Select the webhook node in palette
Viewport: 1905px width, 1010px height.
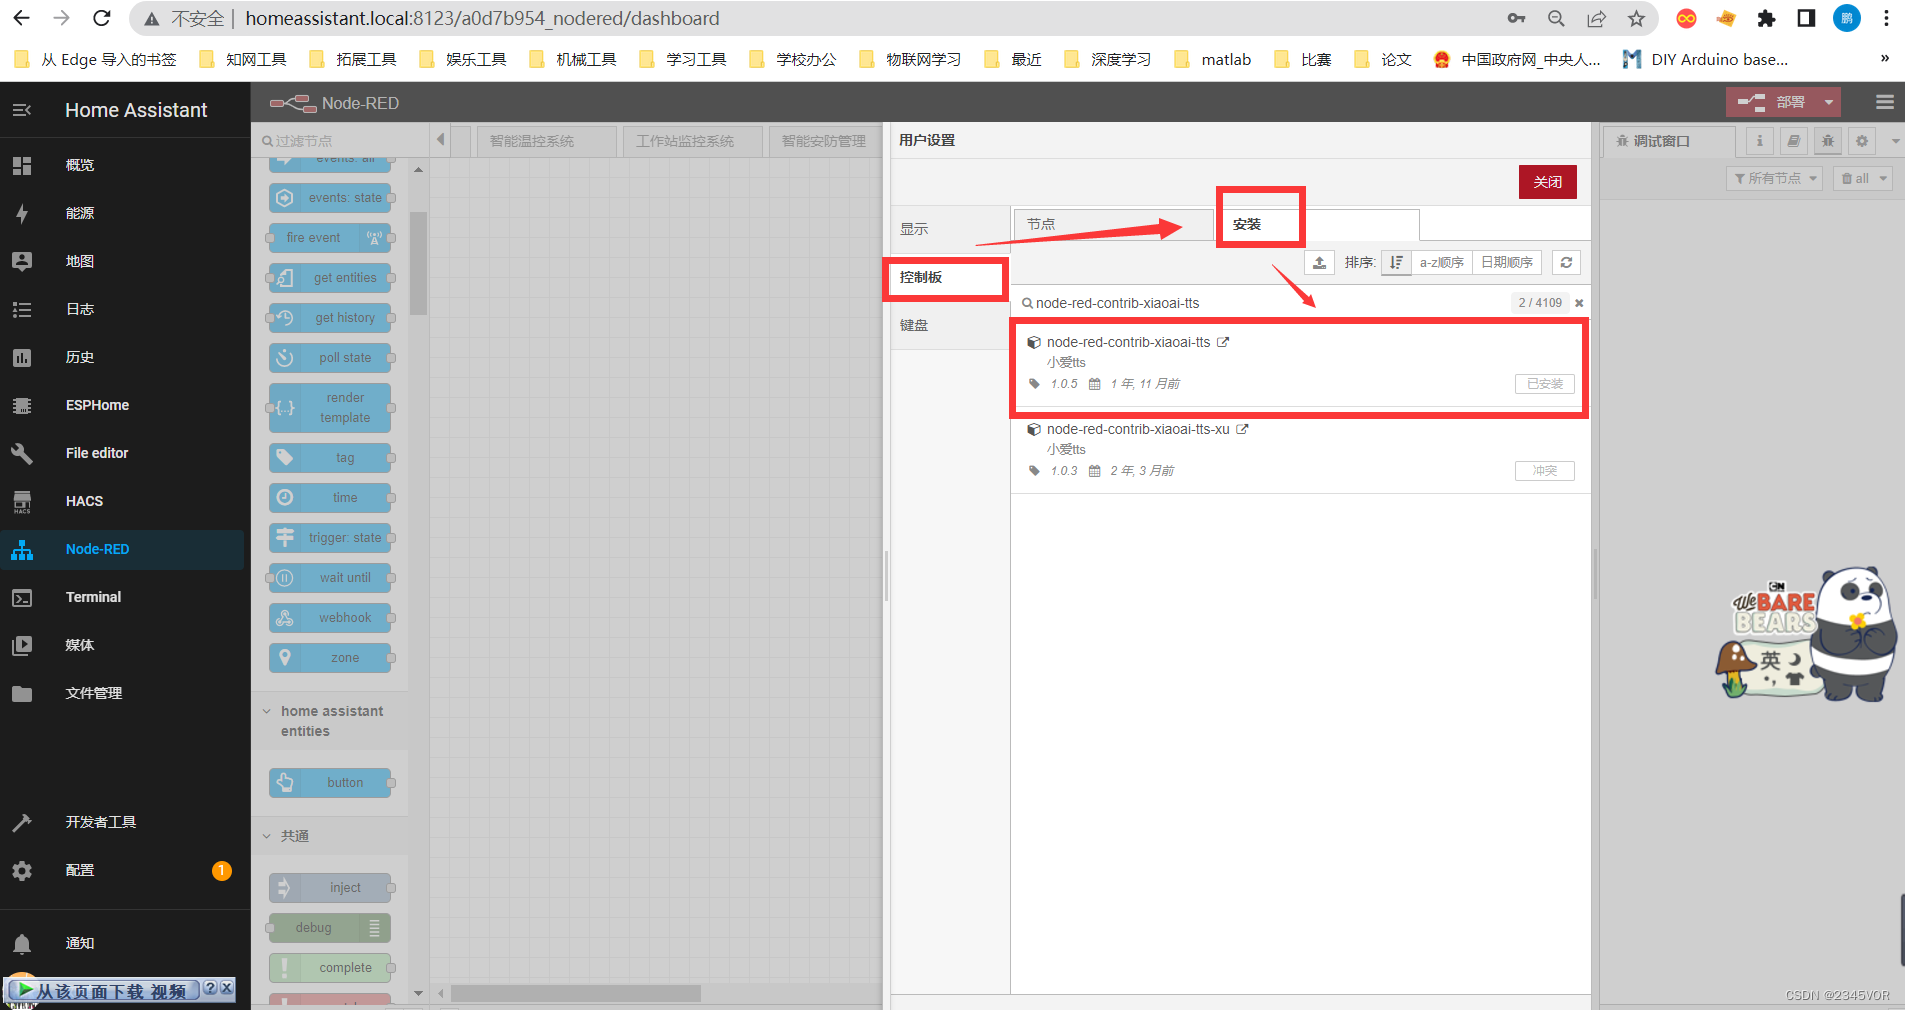click(331, 618)
